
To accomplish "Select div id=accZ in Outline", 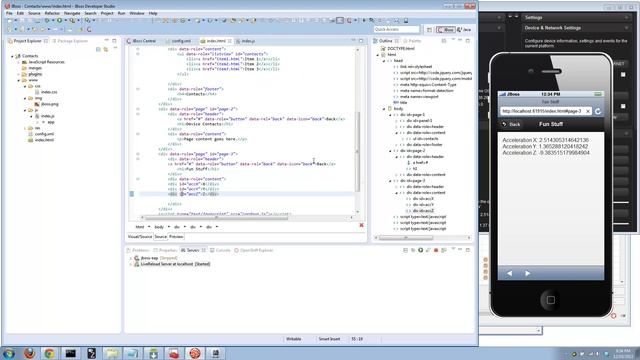I will click(423, 211).
